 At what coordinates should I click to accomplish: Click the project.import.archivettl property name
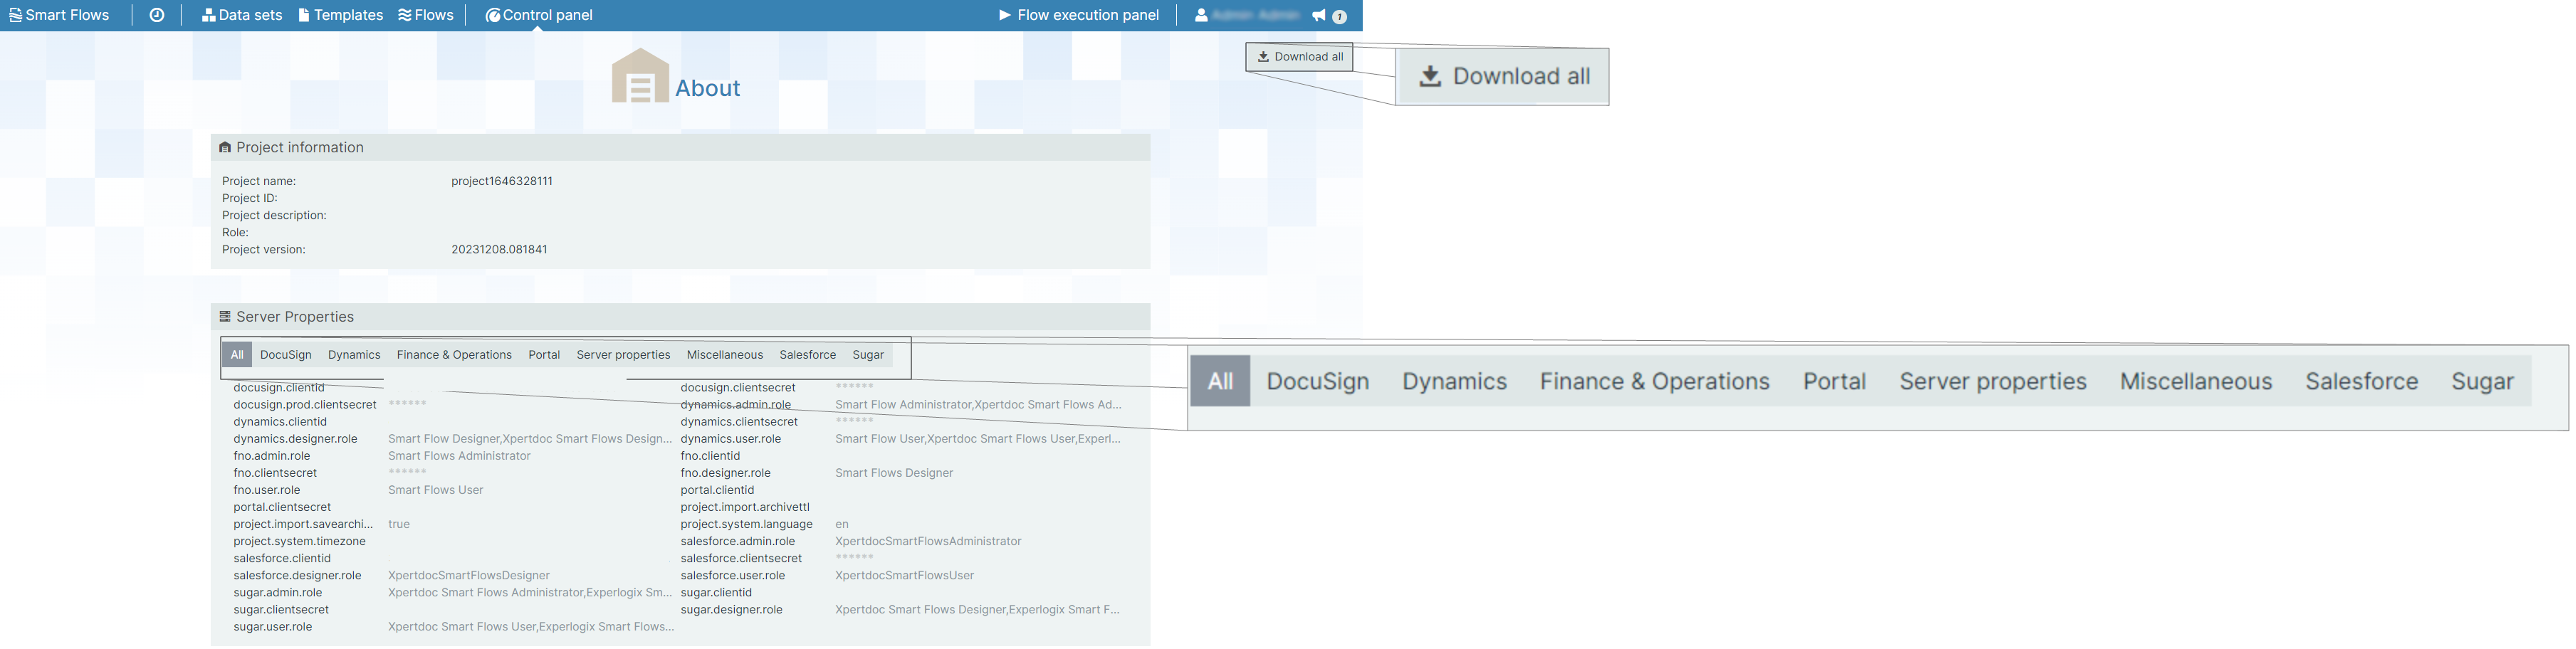(745, 507)
